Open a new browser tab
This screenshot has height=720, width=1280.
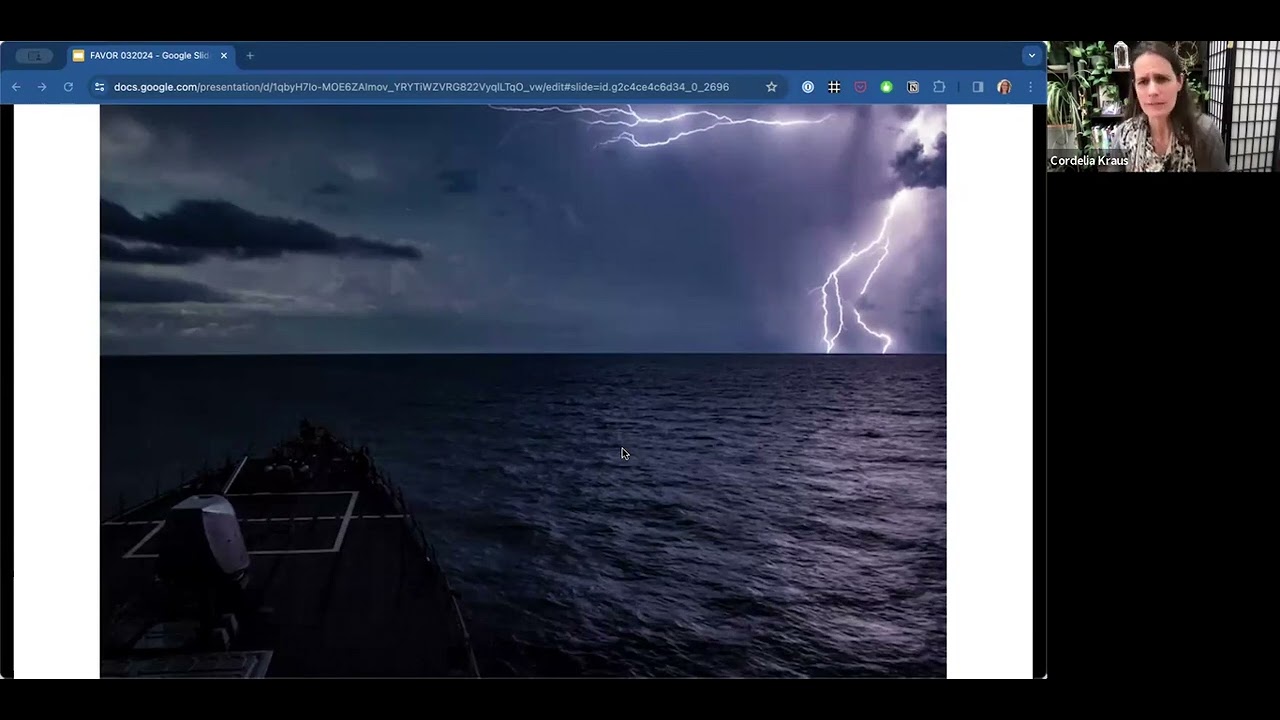250,56
